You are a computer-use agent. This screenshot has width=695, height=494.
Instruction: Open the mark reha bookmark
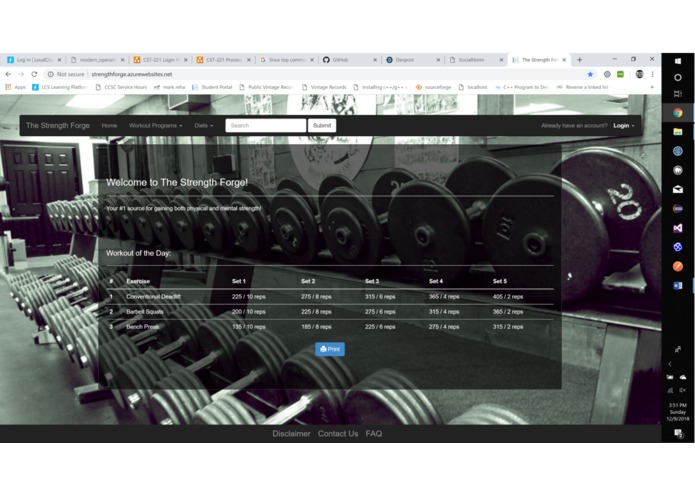(169, 87)
